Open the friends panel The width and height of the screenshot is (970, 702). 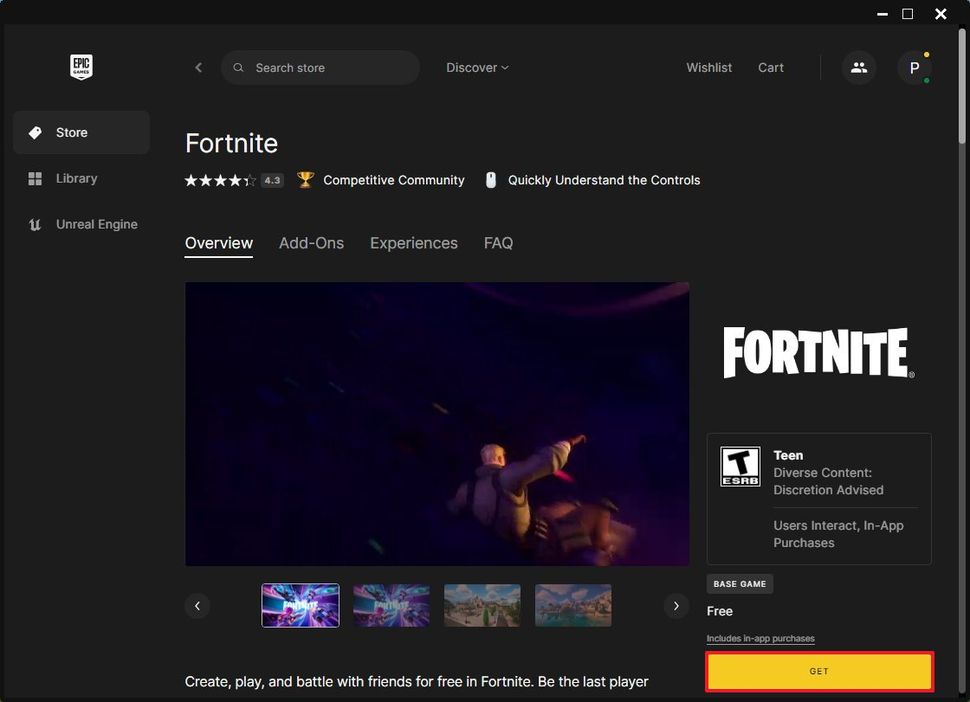point(858,67)
